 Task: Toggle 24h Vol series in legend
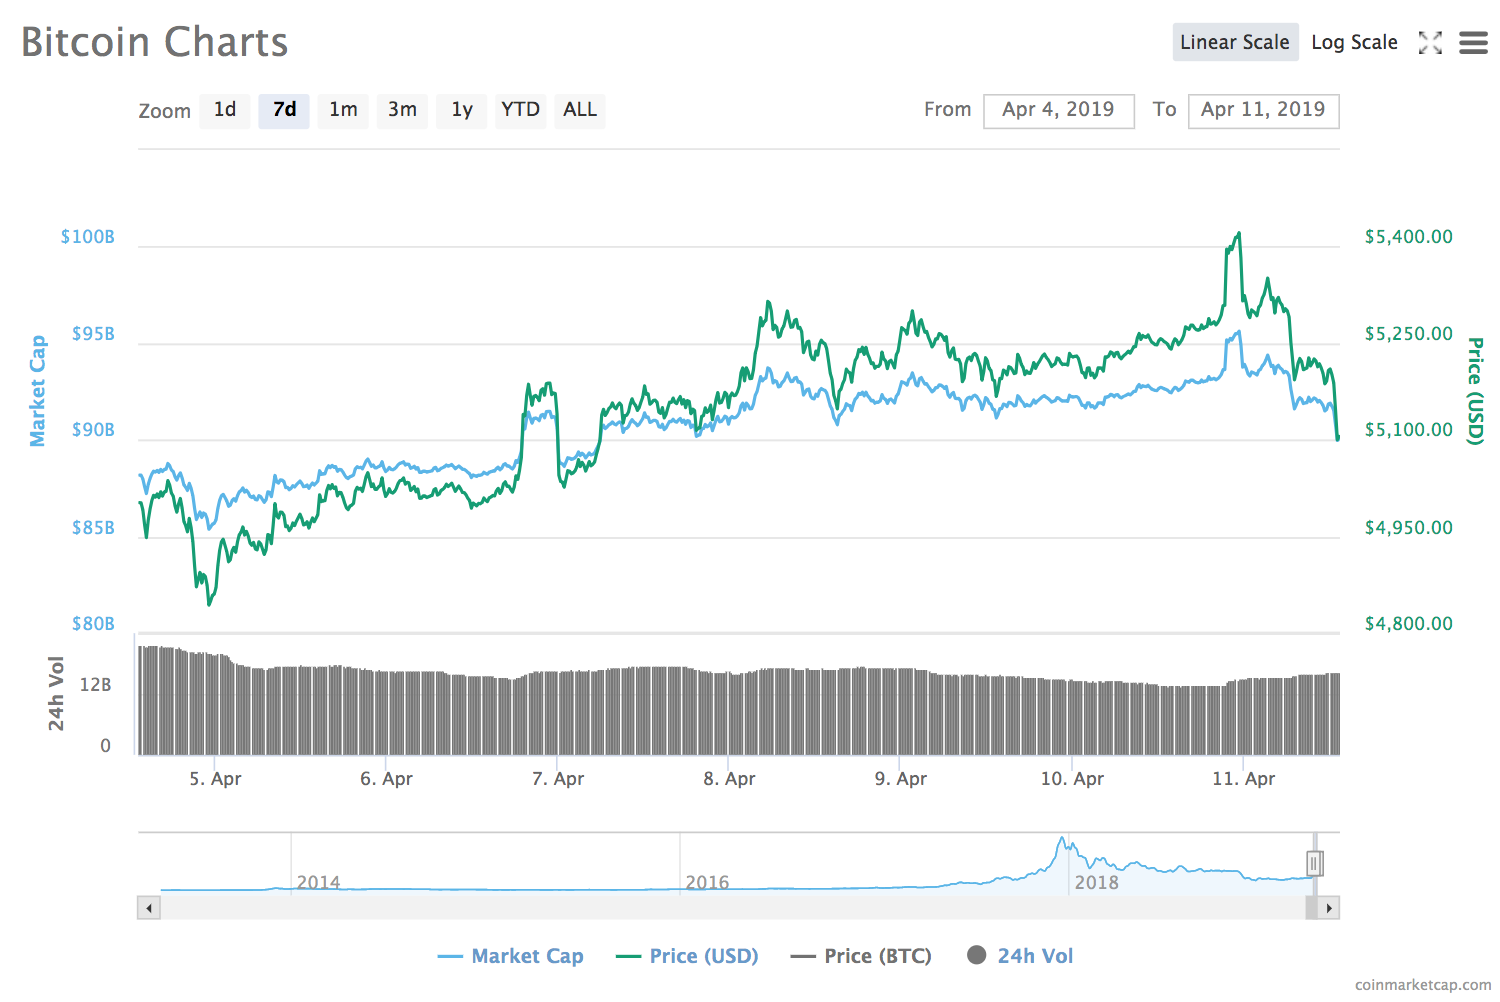click(1020, 956)
